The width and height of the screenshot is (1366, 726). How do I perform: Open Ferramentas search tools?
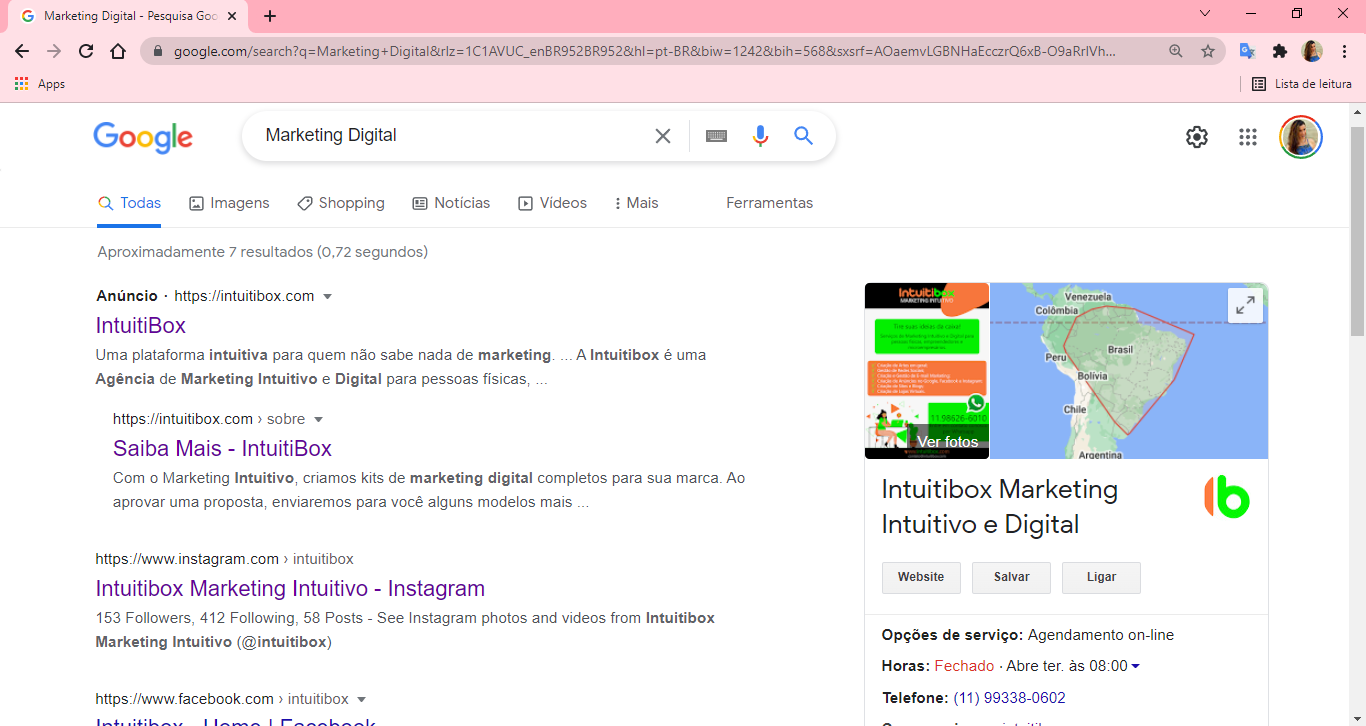(x=769, y=203)
